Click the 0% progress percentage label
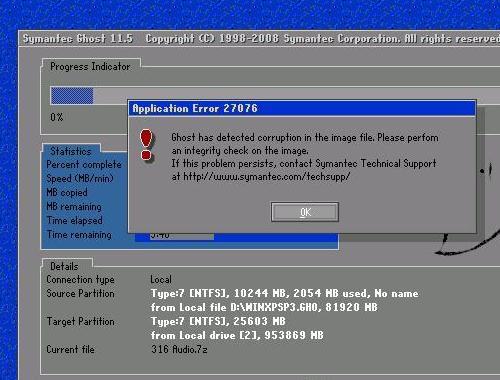The height and width of the screenshot is (380, 500). pos(57,117)
